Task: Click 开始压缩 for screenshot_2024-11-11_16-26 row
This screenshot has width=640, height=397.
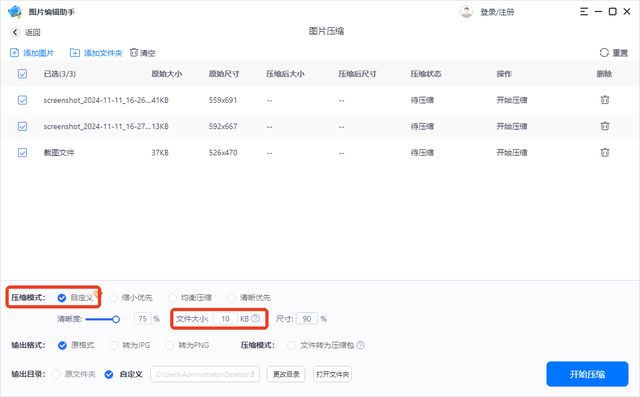Action: pyautogui.click(x=512, y=100)
